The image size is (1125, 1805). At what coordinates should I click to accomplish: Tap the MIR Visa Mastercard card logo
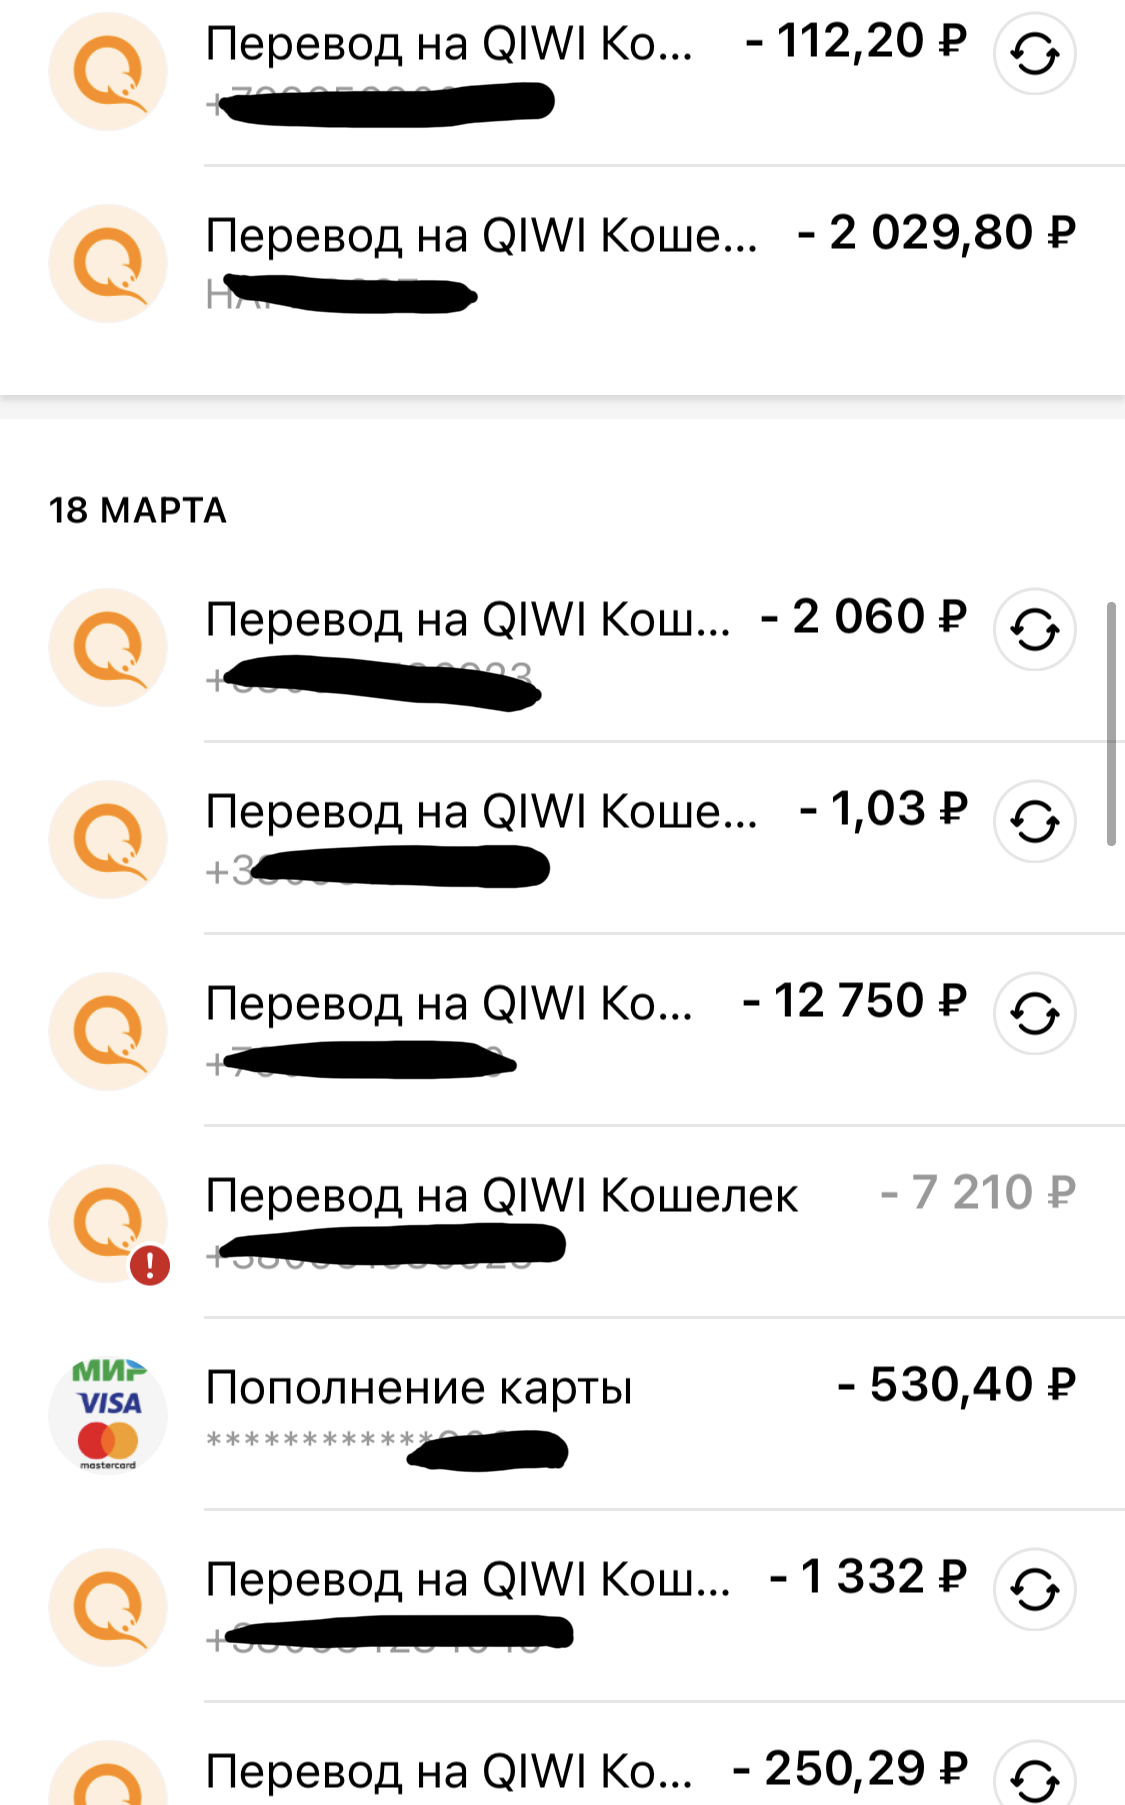pos(108,1415)
